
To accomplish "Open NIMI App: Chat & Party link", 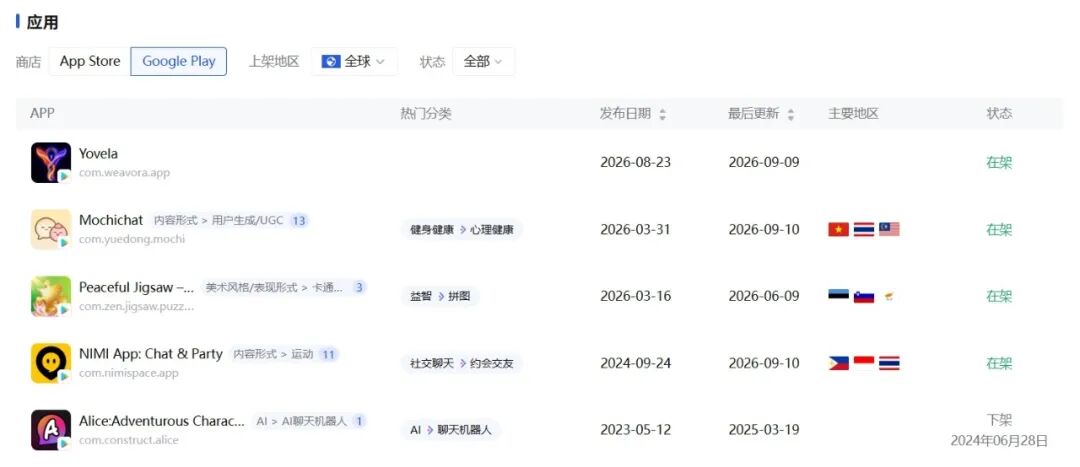I will 151,354.
